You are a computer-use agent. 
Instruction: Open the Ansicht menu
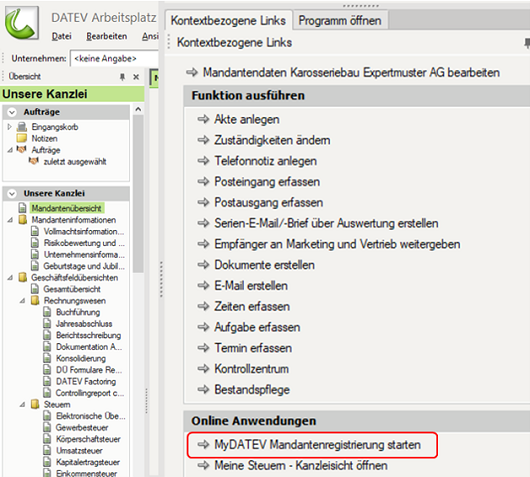click(150, 36)
